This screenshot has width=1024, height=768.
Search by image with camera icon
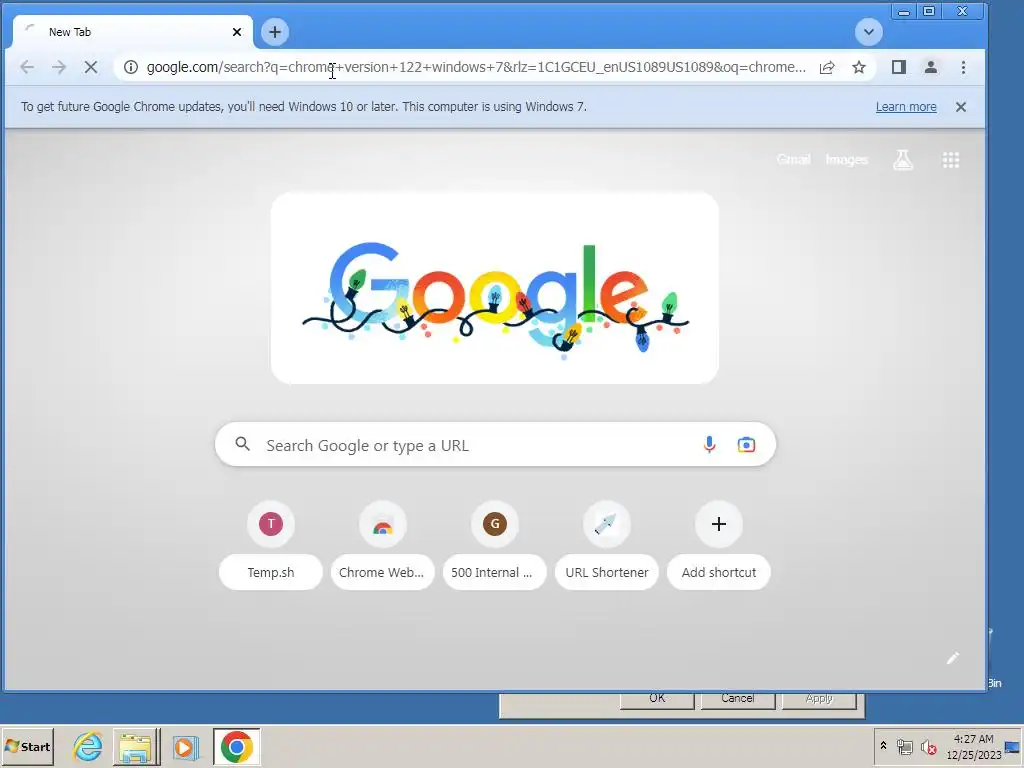pos(746,445)
